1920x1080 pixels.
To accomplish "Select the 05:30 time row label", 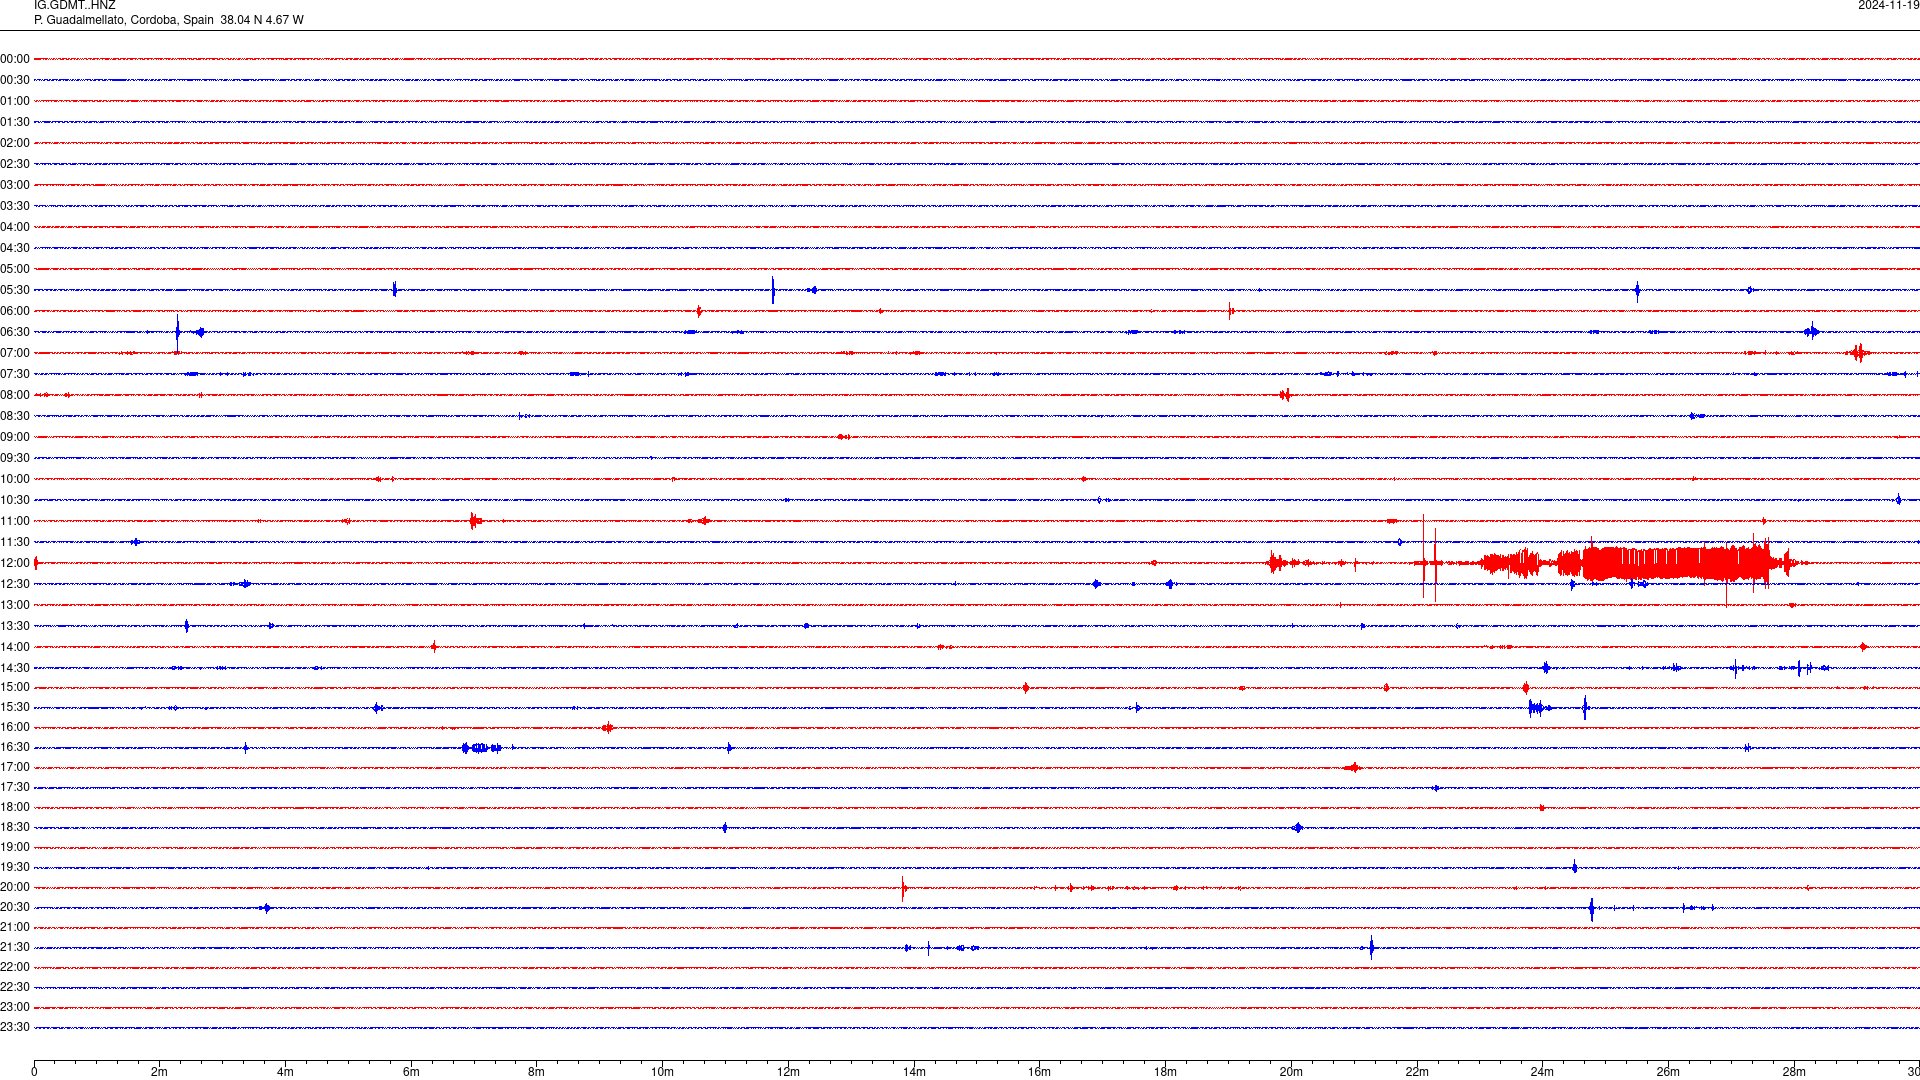I will 15,290.
